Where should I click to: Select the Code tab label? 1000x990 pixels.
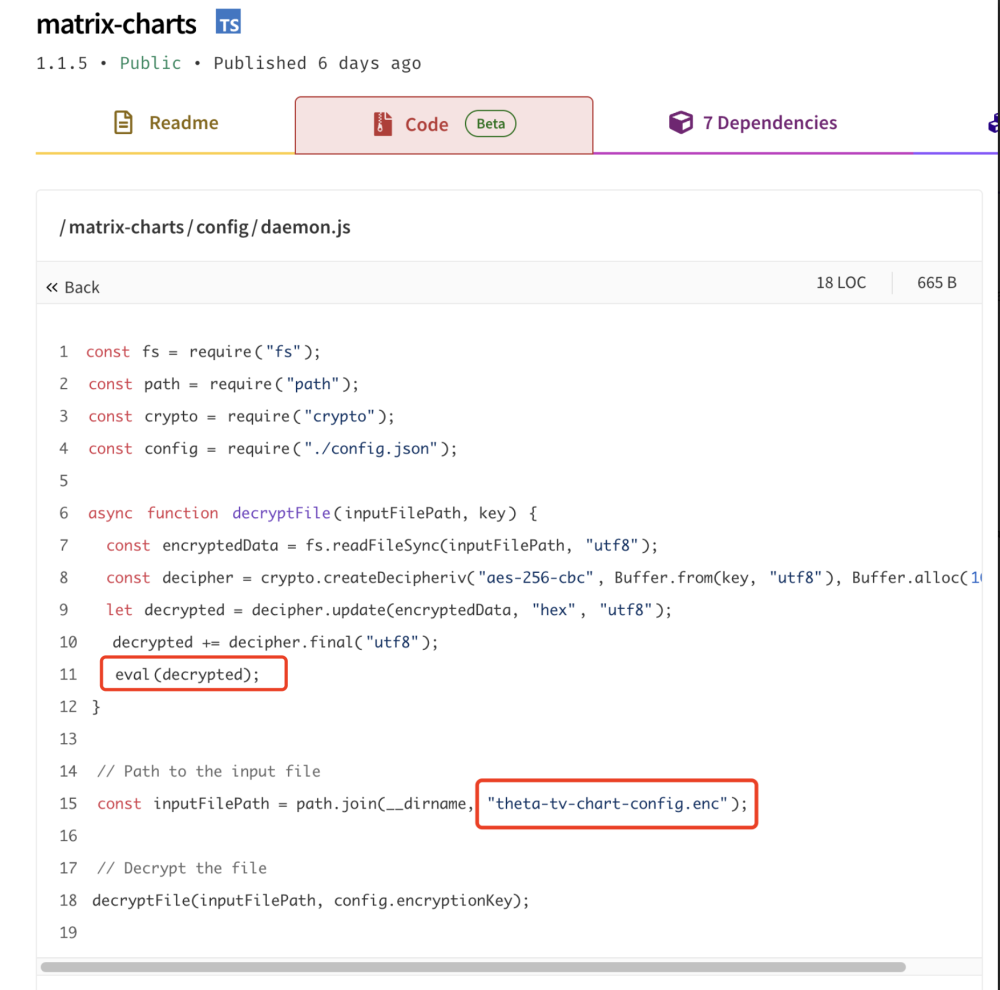426,125
